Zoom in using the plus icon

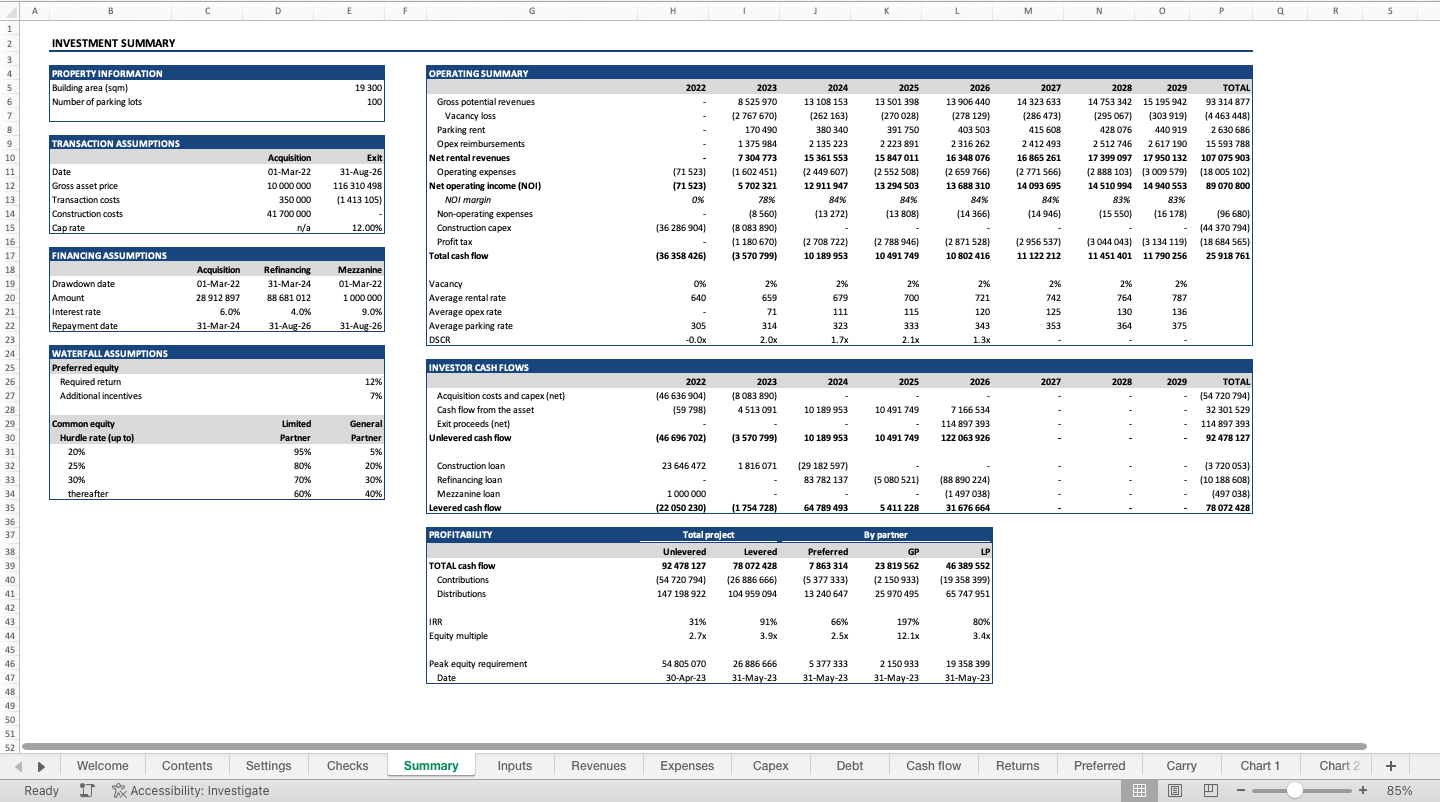point(1362,790)
